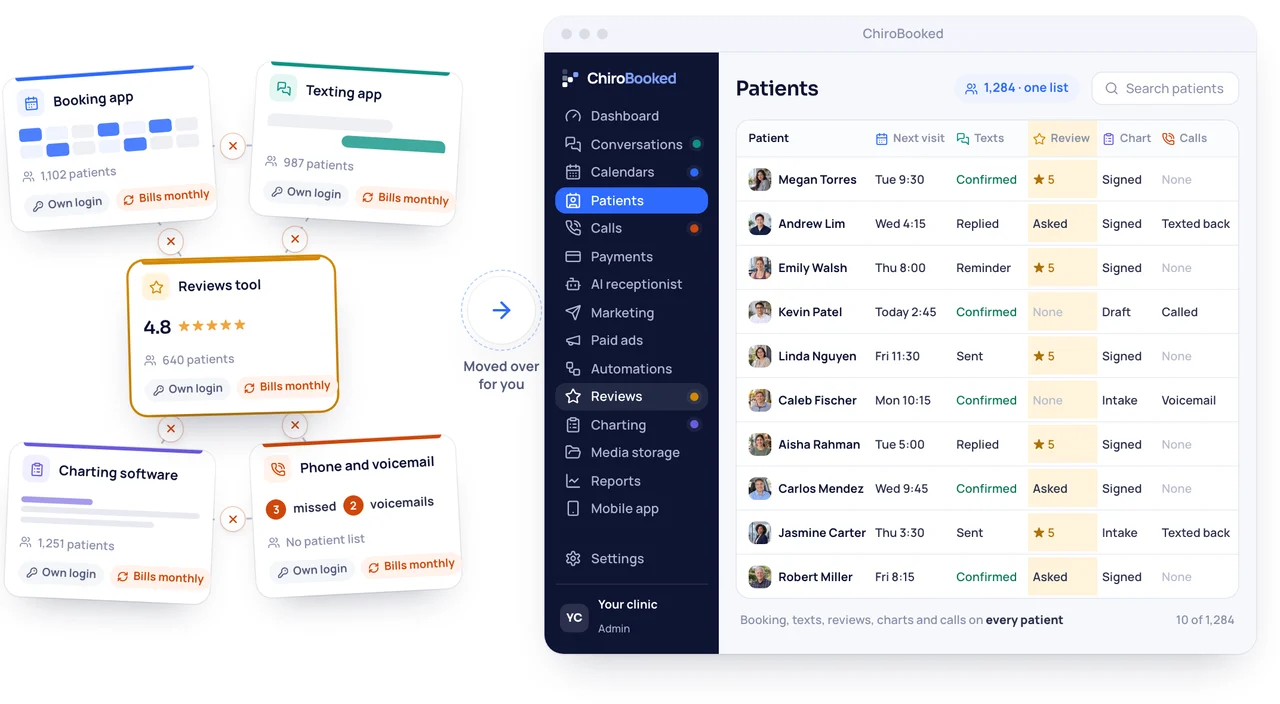Click the blue arrow Moved over button
Screen dimensions: 1280x704
501,310
